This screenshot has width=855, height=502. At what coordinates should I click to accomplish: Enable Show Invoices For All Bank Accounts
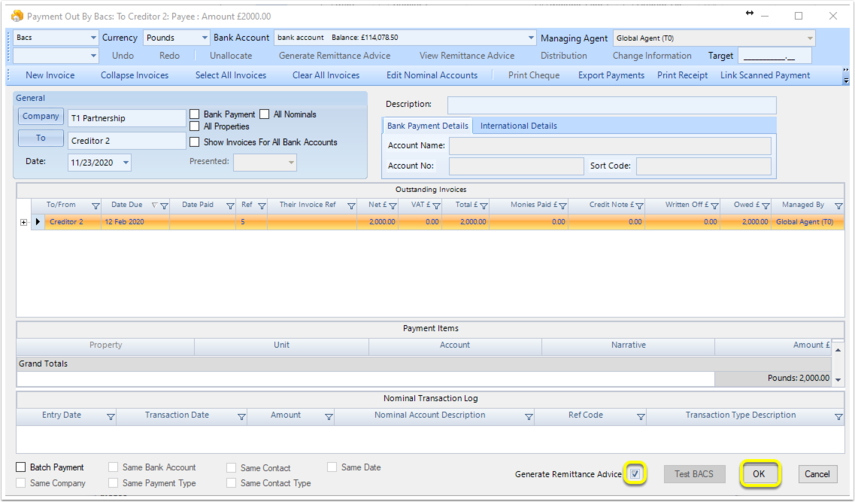195,142
